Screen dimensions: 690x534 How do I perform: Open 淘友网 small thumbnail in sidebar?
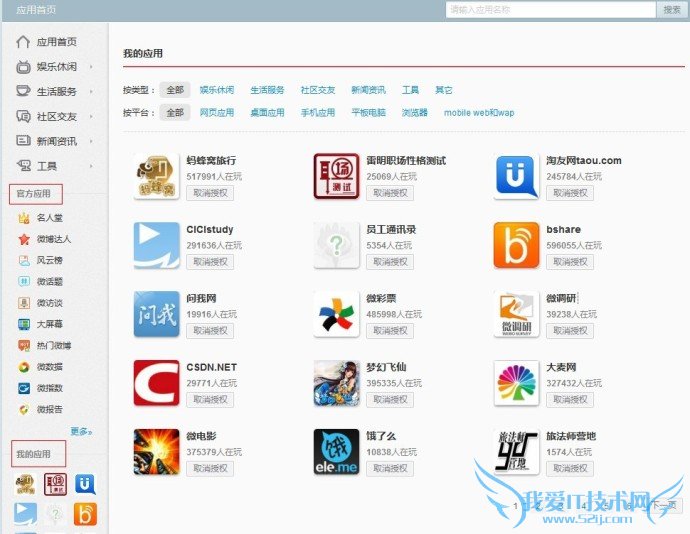(x=85, y=484)
